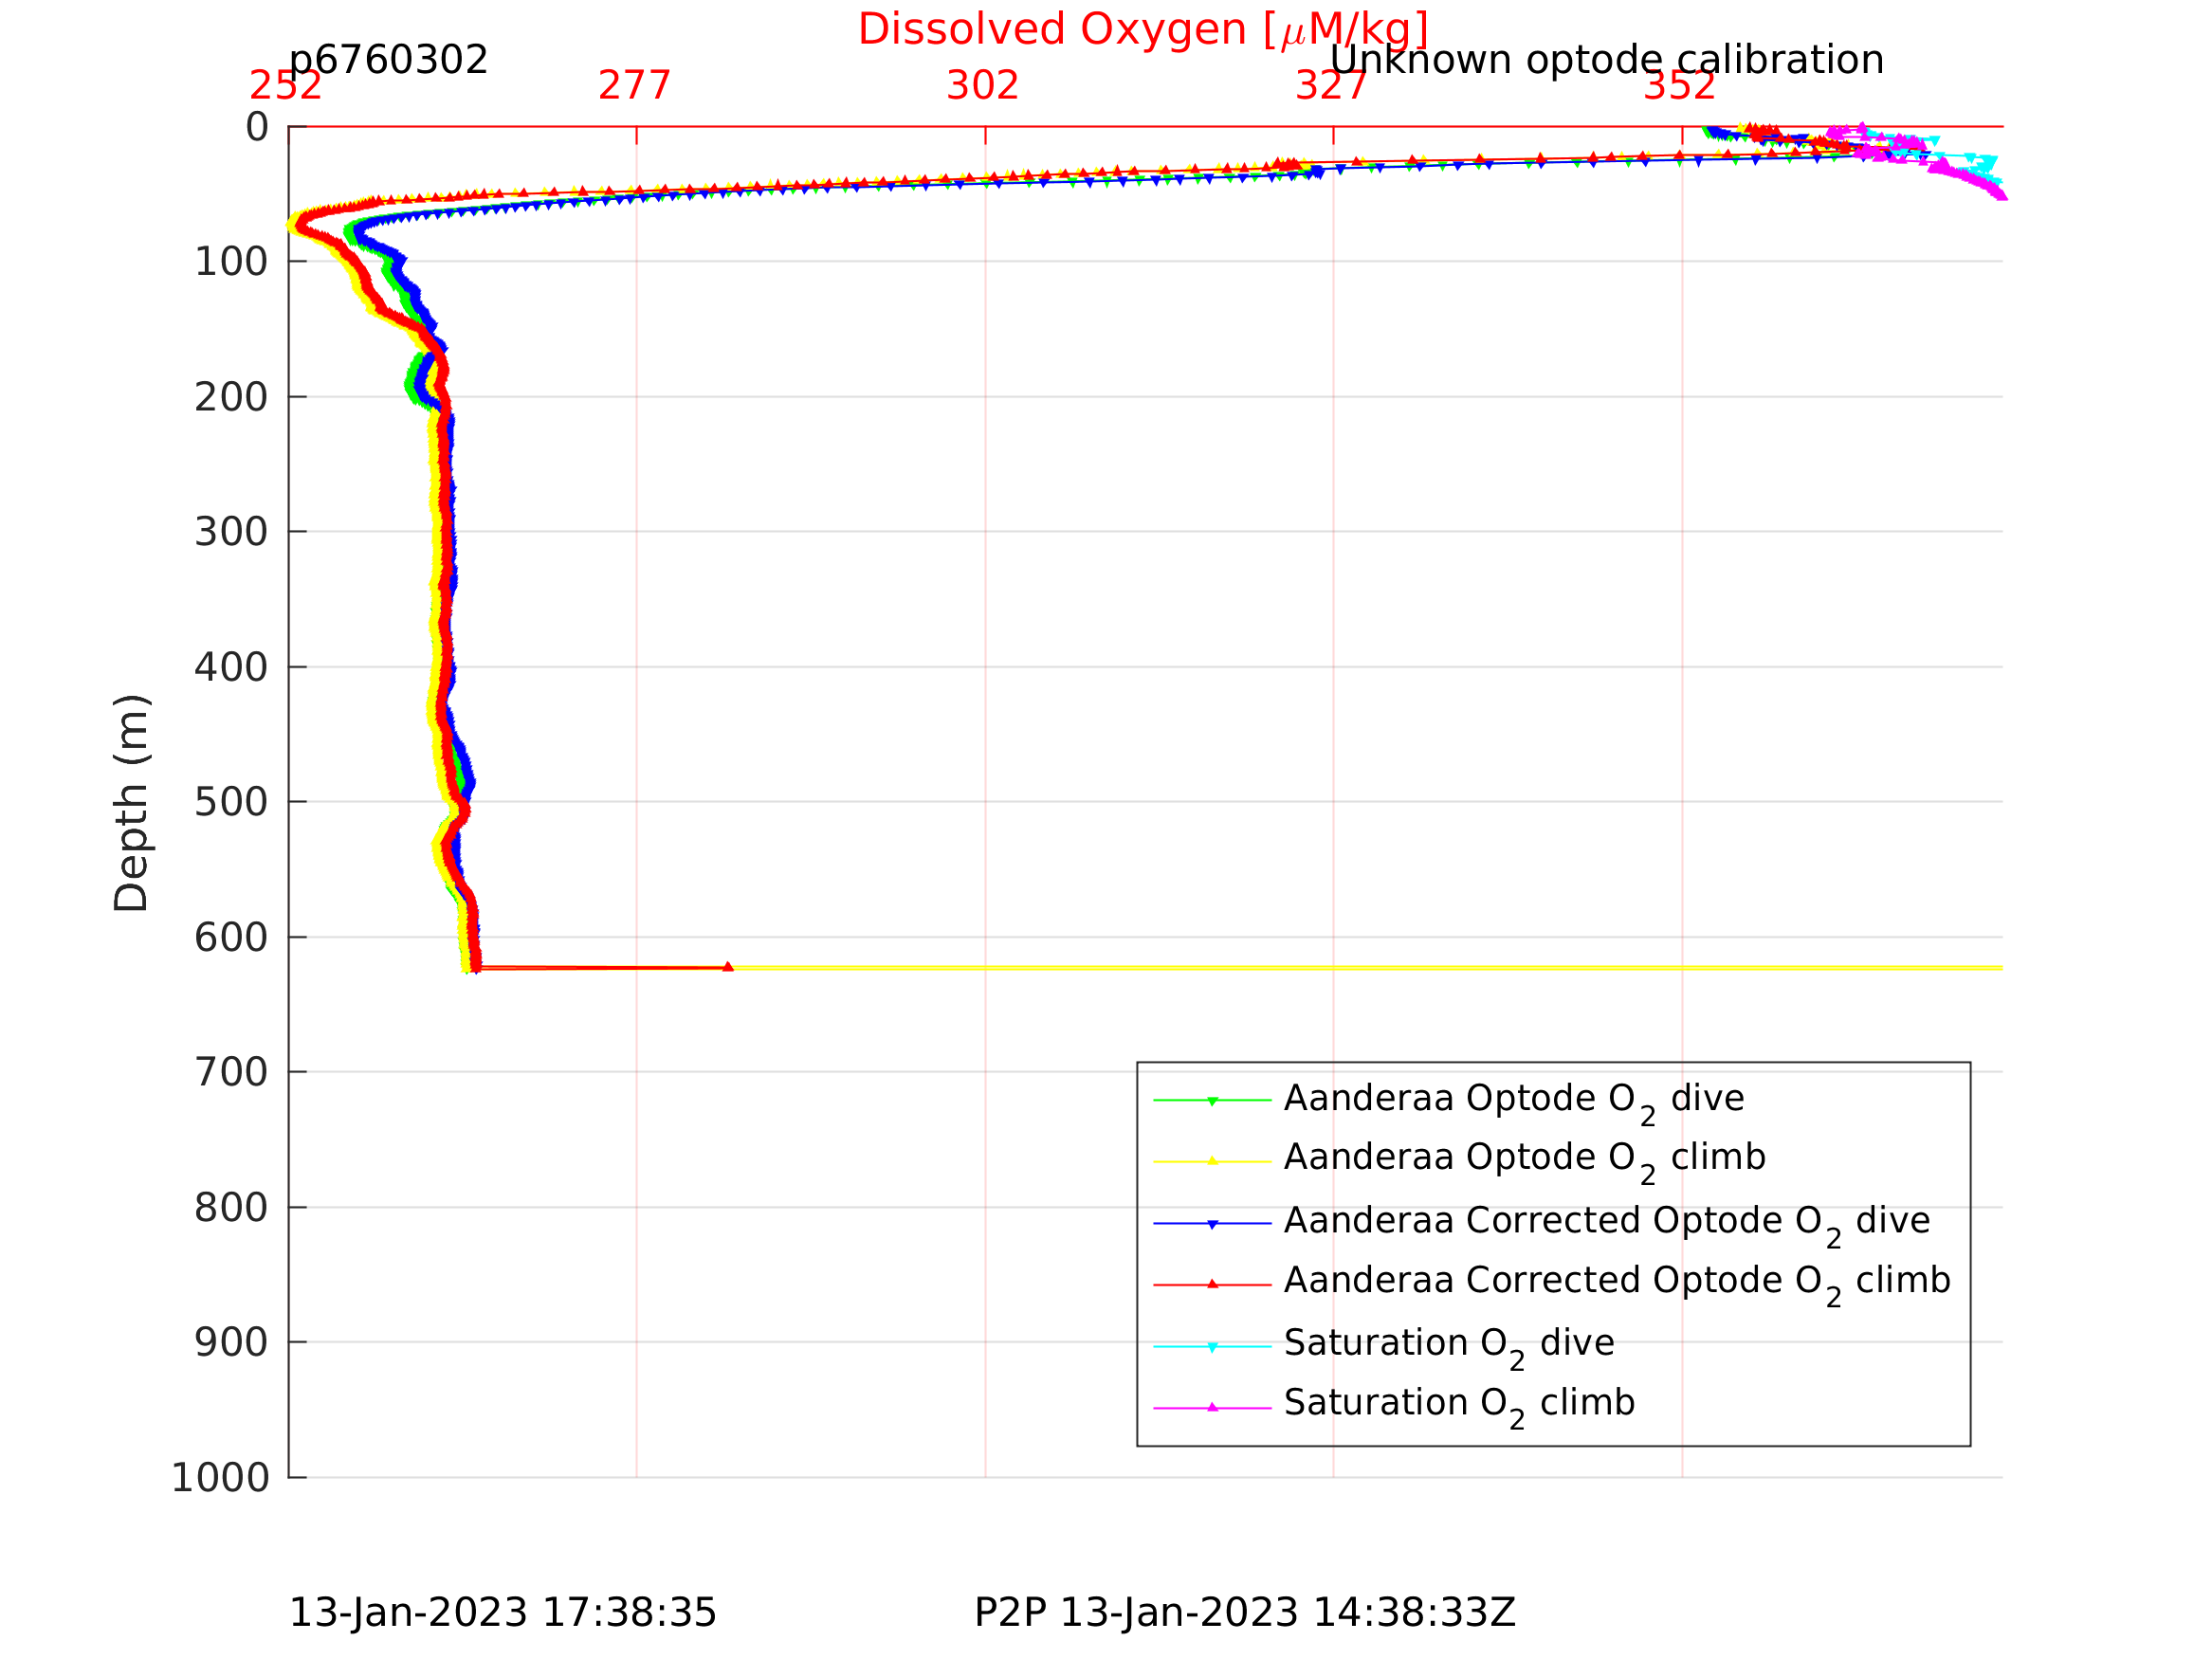Screen dimensions: 2212x1659
Task: Click the yellow legend line marker sample
Action: tap(1212, 1161)
